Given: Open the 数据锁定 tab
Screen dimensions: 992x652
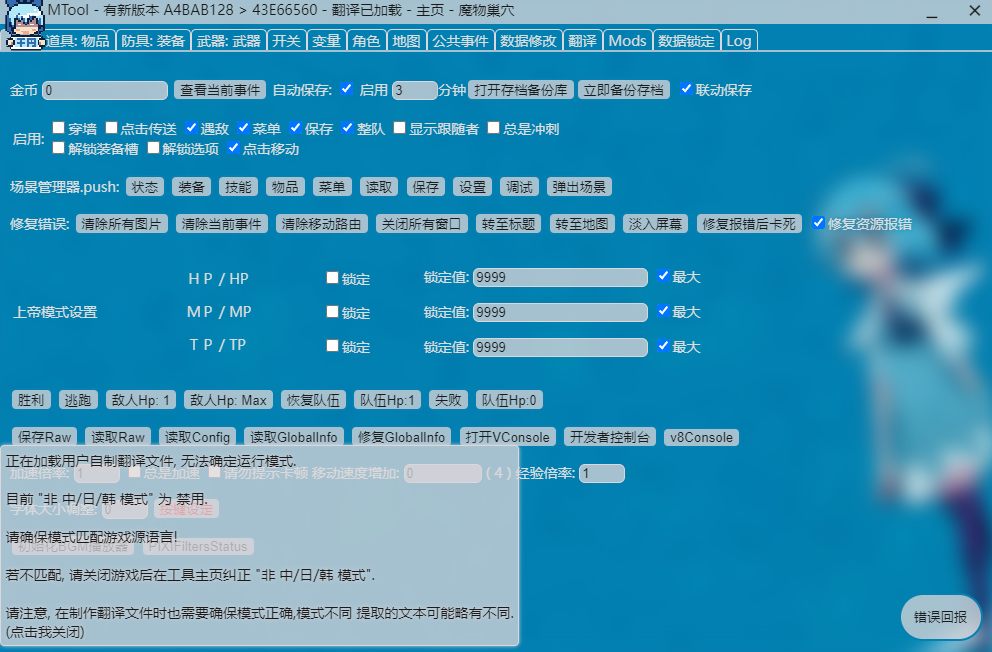Looking at the screenshot, I should pyautogui.click(x=686, y=40).
